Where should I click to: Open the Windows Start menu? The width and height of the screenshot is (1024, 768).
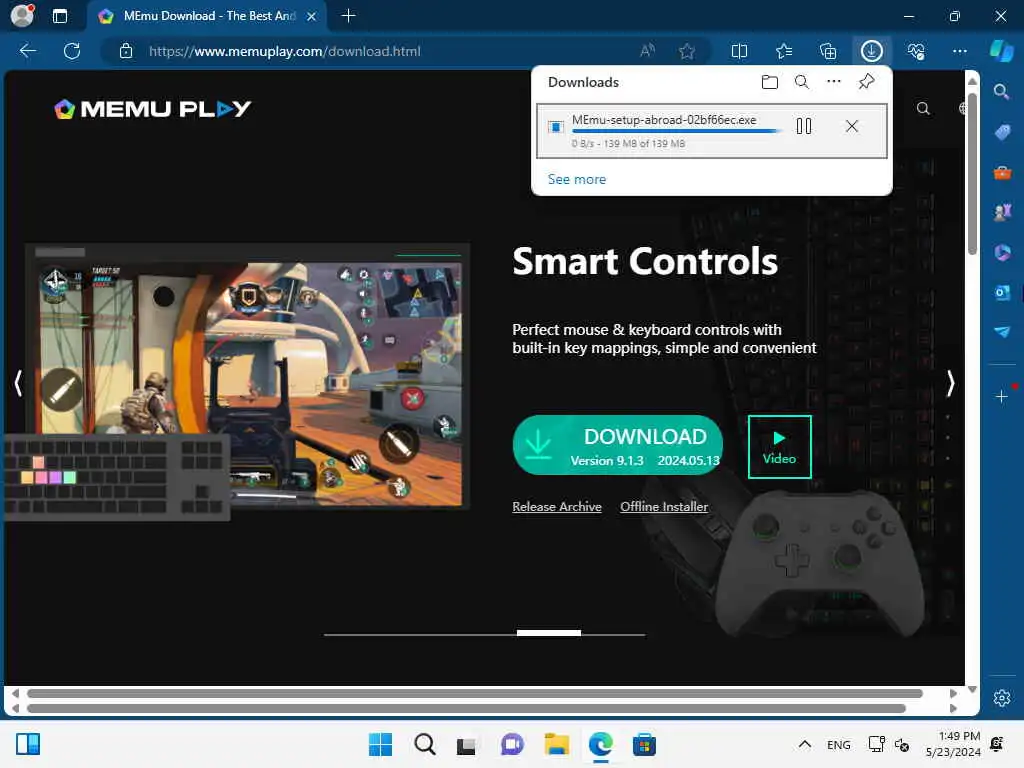pyautogui.click(x=380, y=744)
